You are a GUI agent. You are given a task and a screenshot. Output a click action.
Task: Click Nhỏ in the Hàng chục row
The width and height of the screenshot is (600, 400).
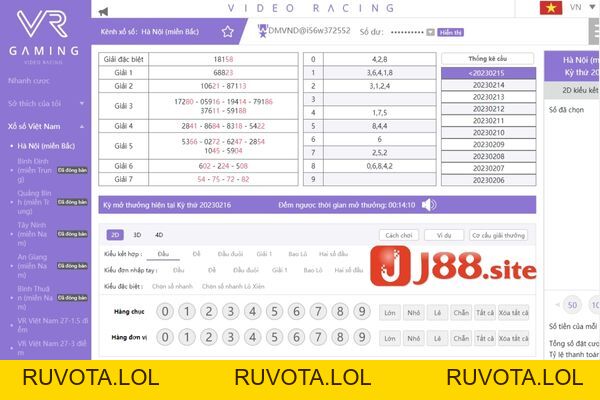(414, 313)
